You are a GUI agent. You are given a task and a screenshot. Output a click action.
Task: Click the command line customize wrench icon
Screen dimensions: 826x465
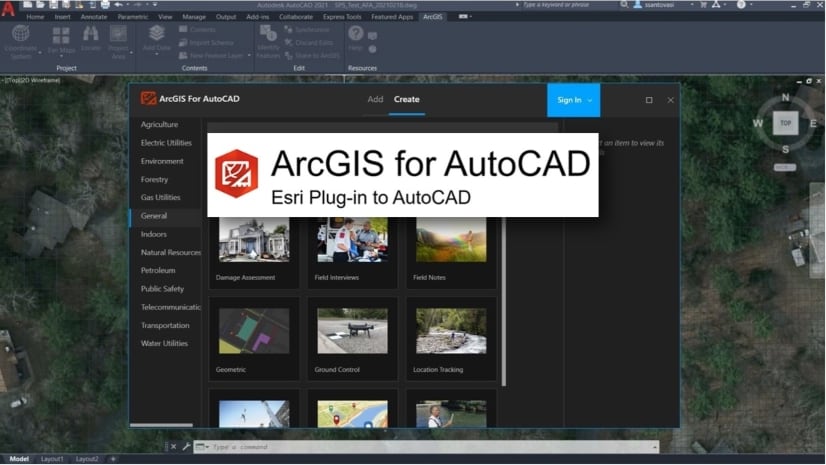[x=186, y=447]
